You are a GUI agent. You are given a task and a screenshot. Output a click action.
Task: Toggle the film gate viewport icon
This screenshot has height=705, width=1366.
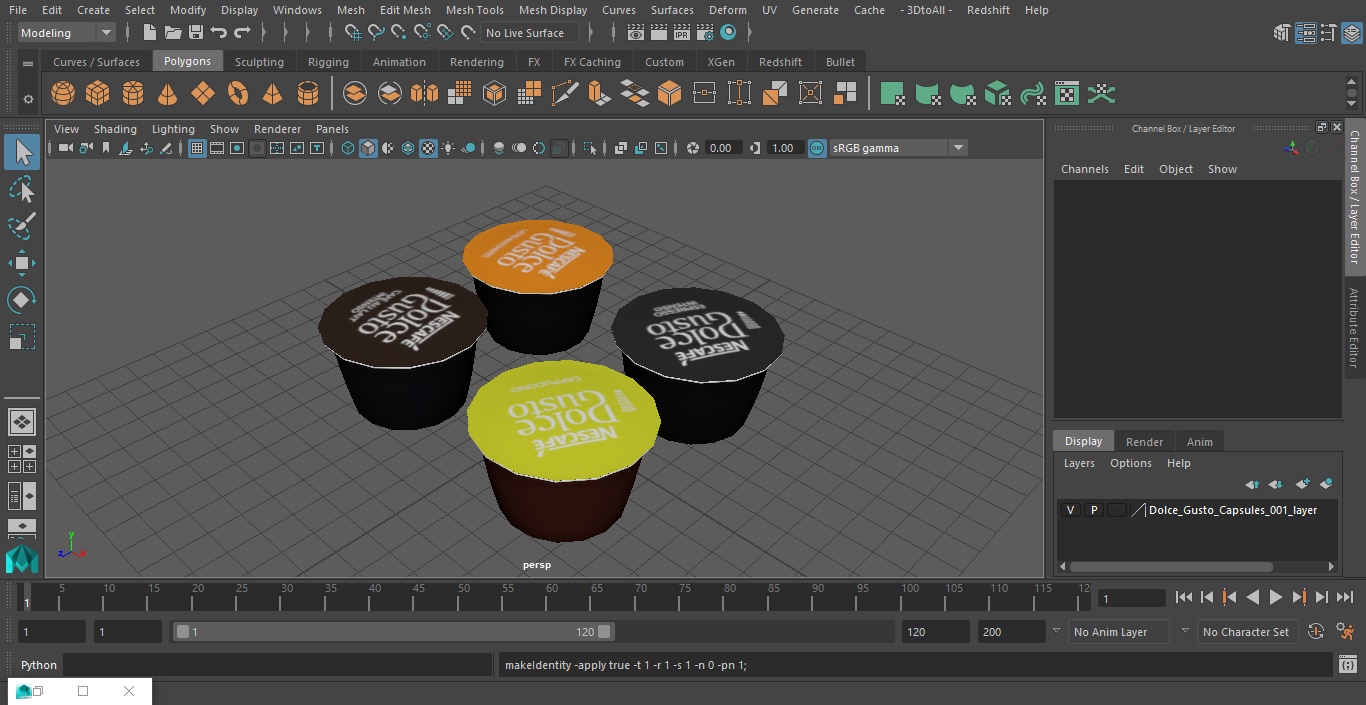coord(217,148)
